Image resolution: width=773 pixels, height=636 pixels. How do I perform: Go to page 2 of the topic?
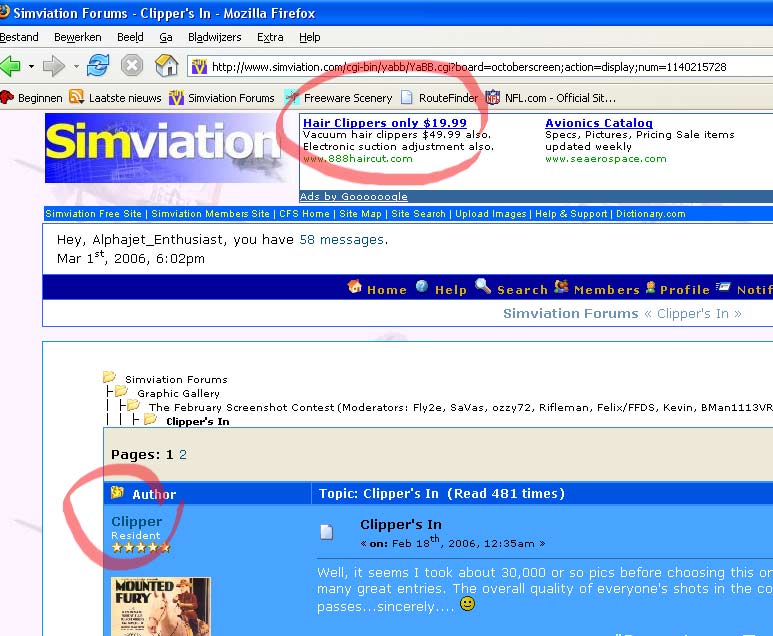pos(183,455)
